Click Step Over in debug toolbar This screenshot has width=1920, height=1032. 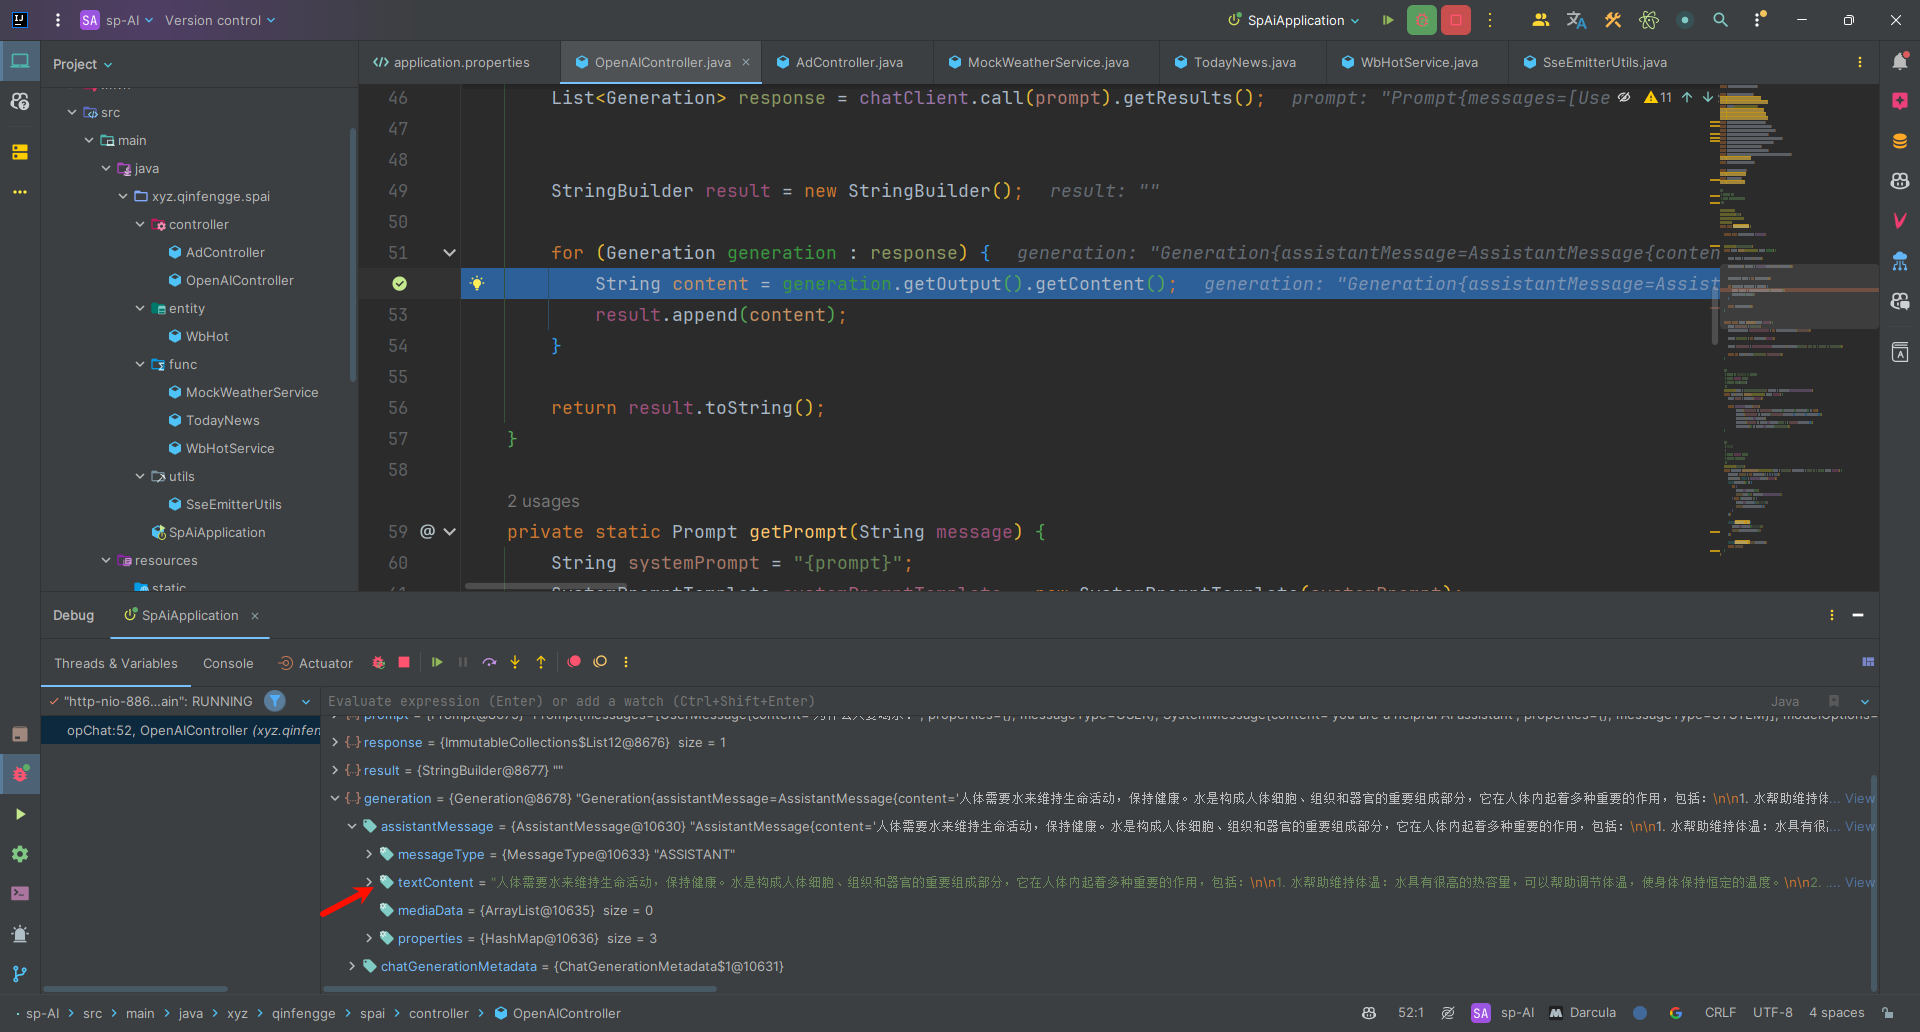click(489, 662)
